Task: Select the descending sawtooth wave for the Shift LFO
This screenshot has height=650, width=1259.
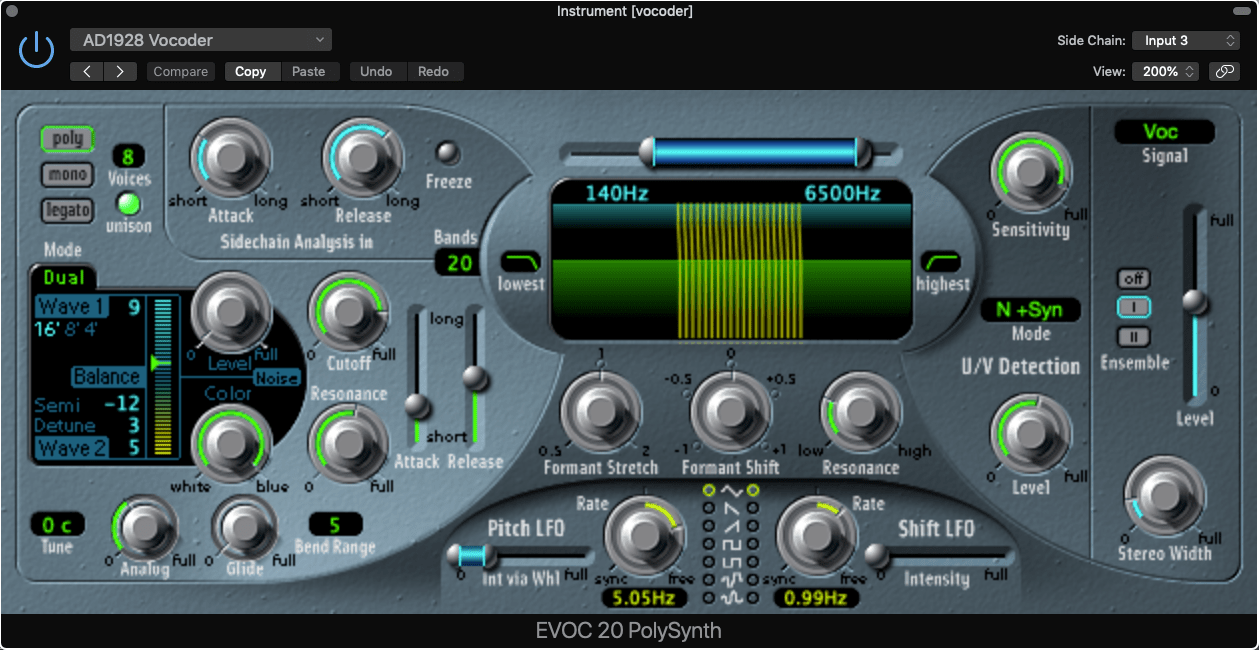Action: click(753, 508)
